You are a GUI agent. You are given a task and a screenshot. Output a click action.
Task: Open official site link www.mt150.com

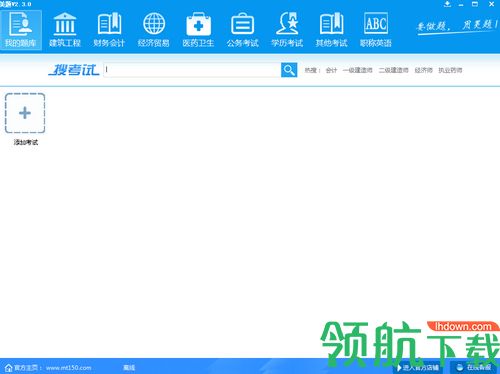point(68,368)
